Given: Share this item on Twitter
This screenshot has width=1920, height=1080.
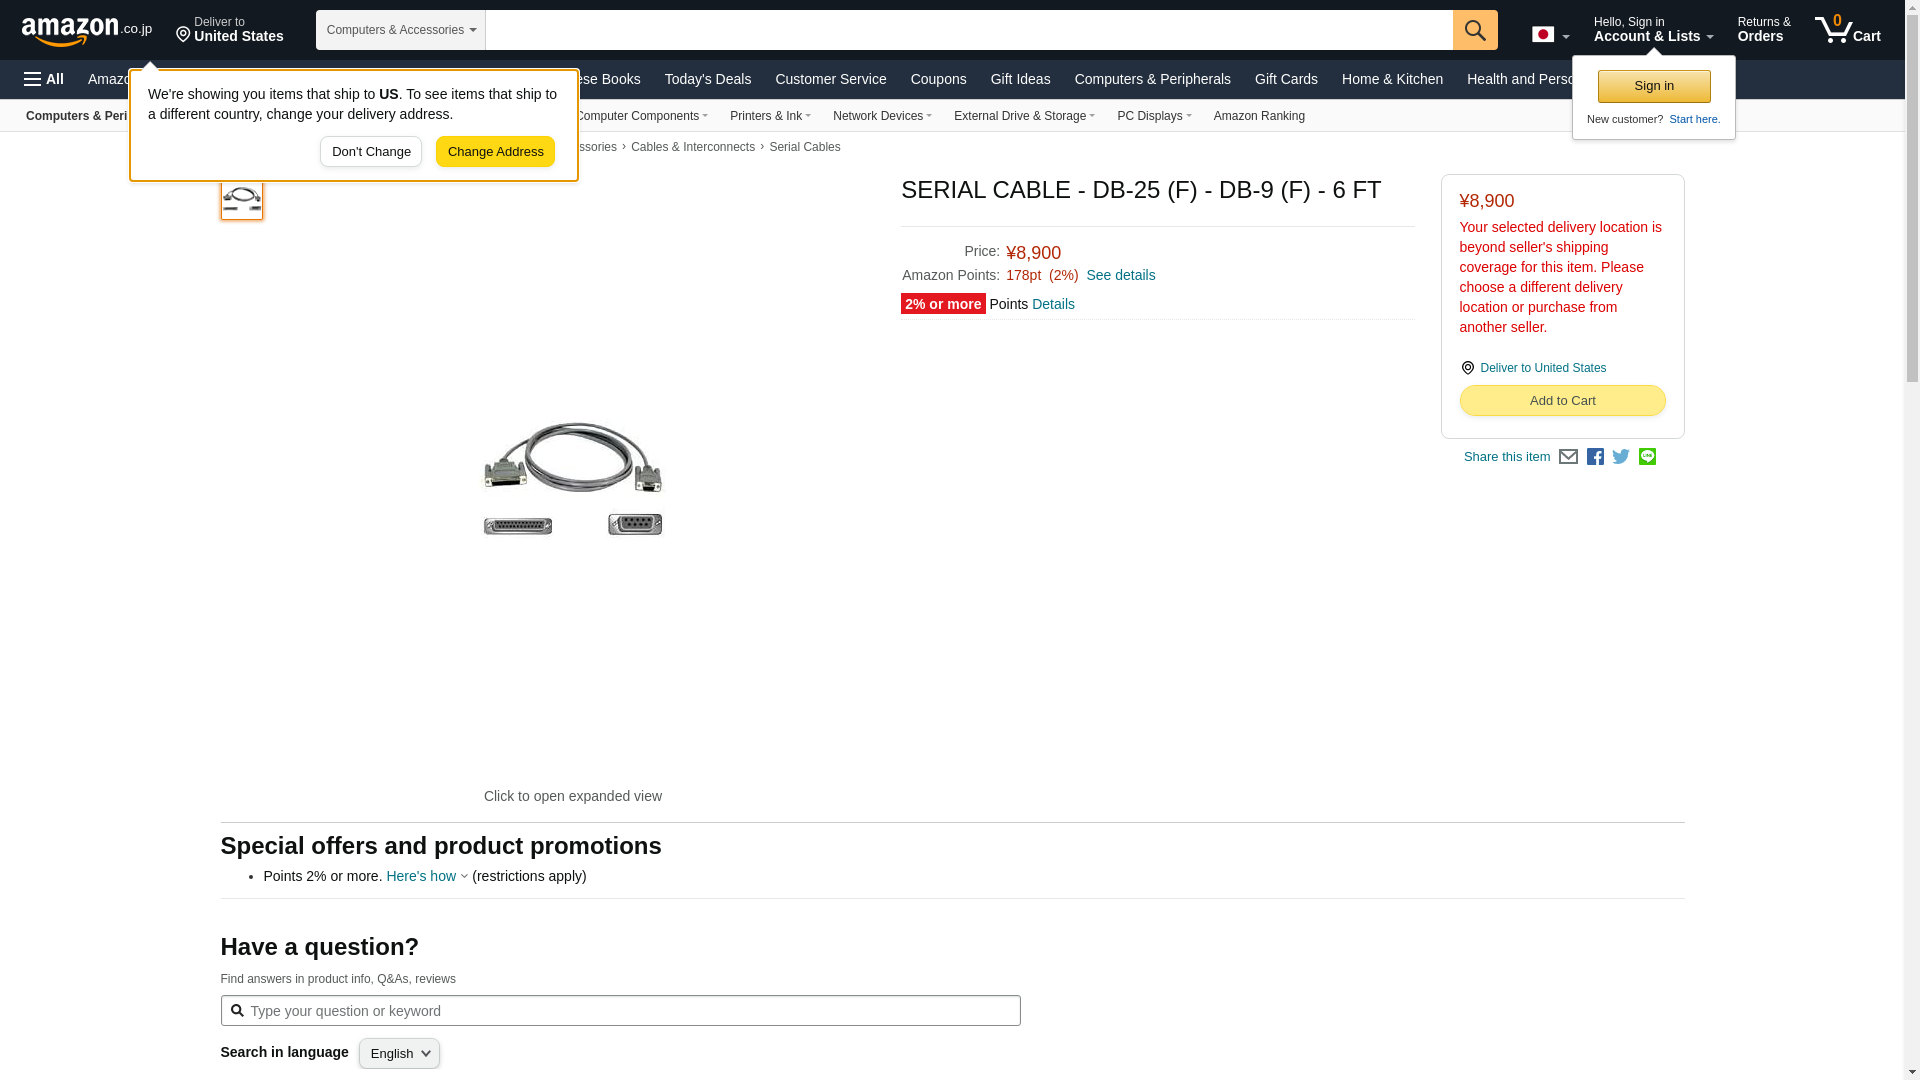Looking at the screenshot, I should click(x=1621, y=457).
